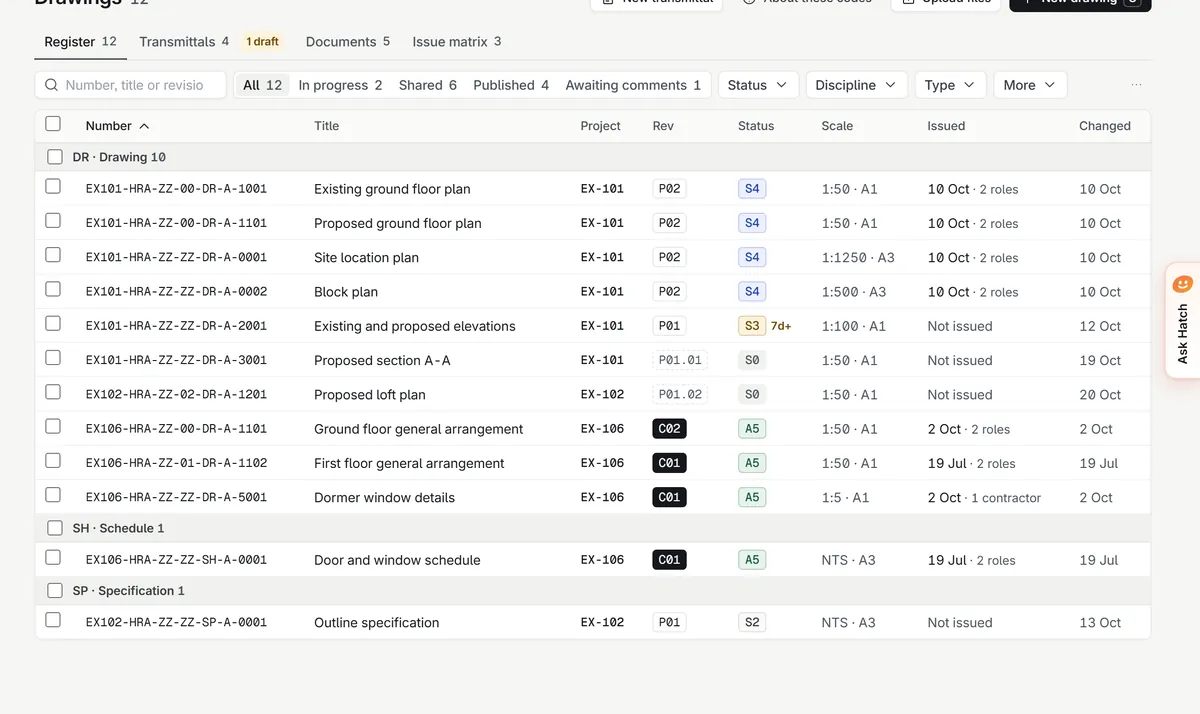Click the P01.01 revision badge
Image resolution: width=1200 pixels, height=714 pixels.
[680, 360]
